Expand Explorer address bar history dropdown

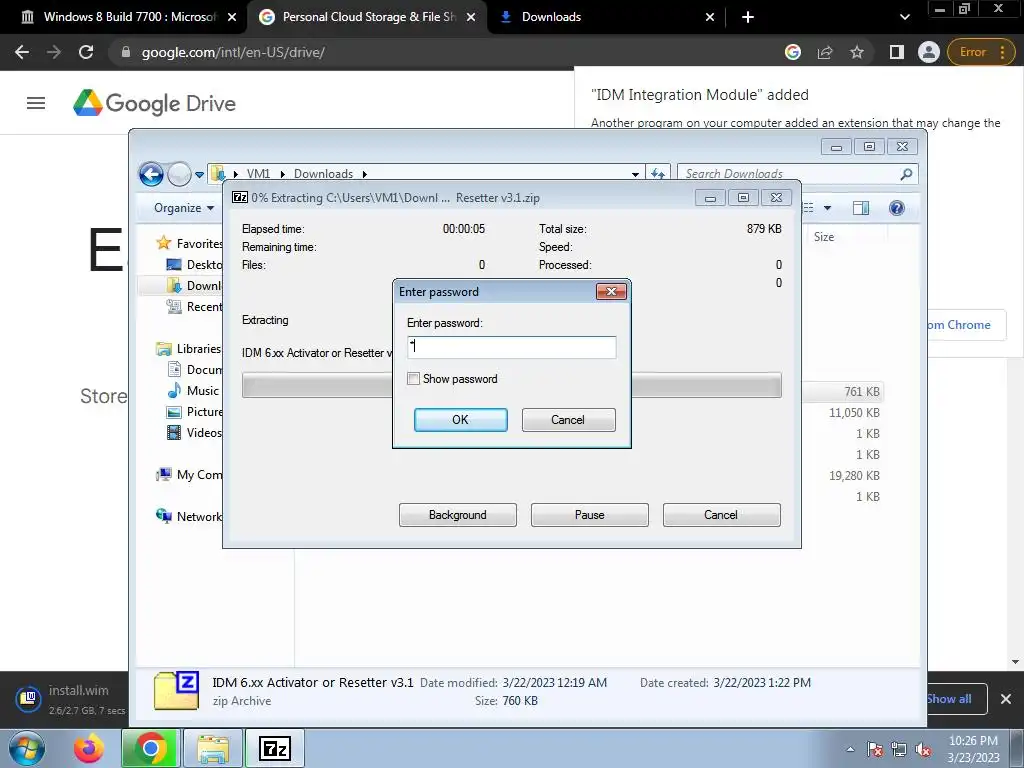[x=635, y=174]
